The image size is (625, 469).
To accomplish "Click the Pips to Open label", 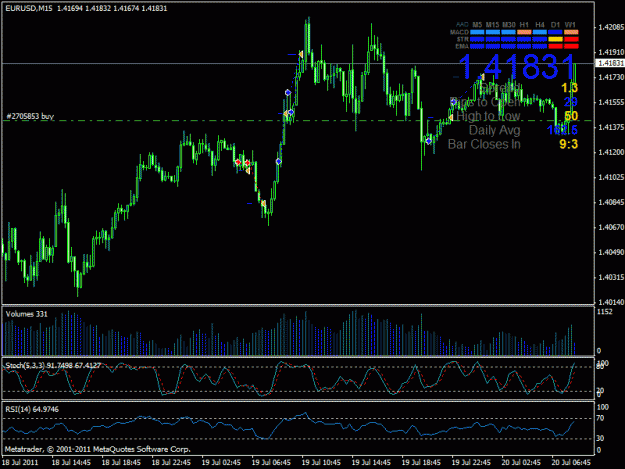I will 485,102.
